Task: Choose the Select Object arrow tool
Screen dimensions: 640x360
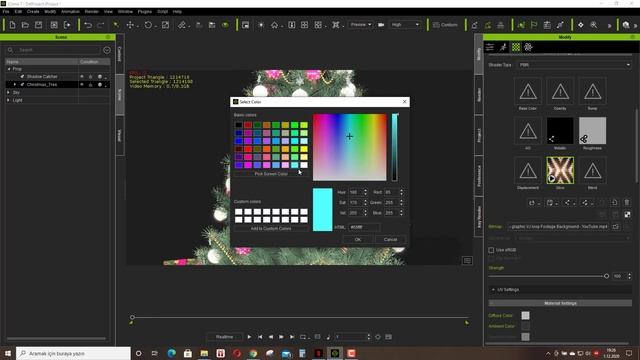Action: tap(116, 25)
